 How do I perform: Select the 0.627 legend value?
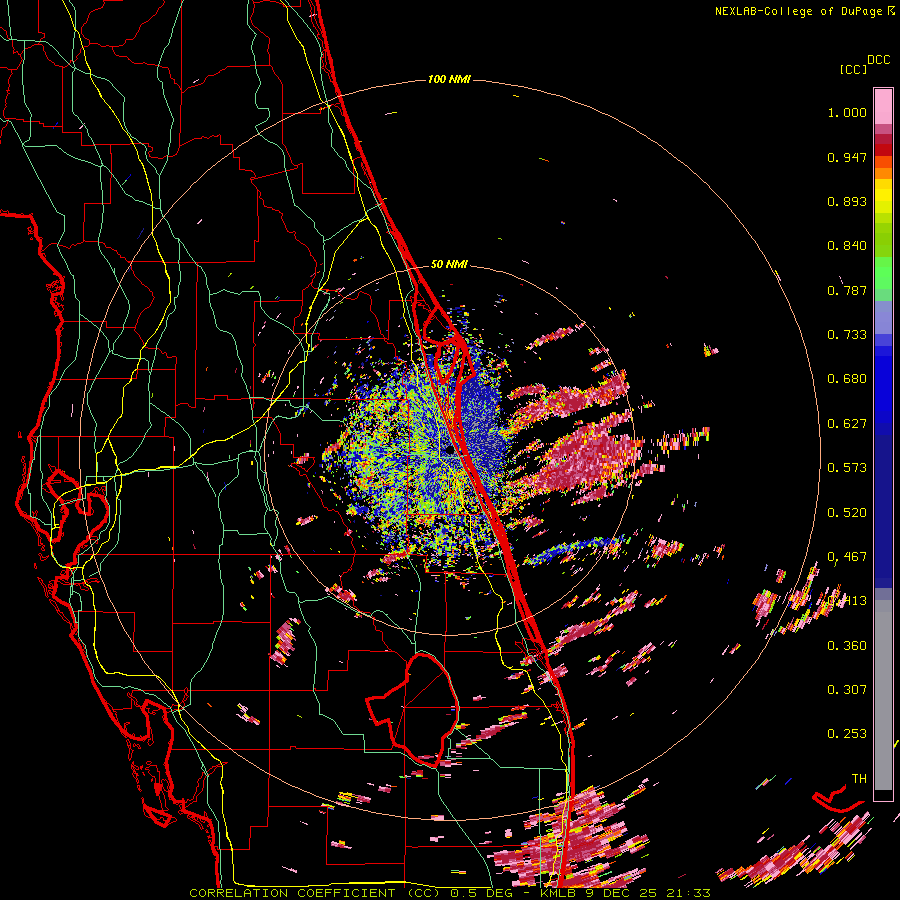point(847,424)
